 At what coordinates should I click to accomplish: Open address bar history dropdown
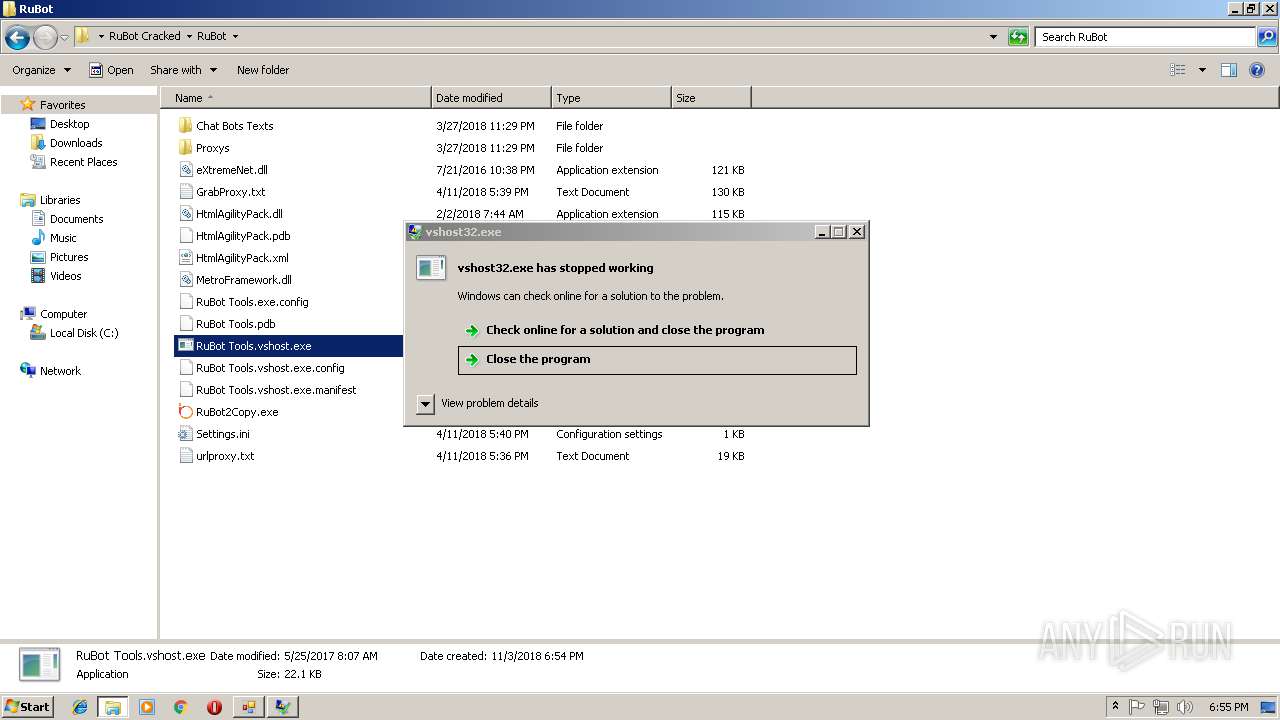[x=993, y=37]
